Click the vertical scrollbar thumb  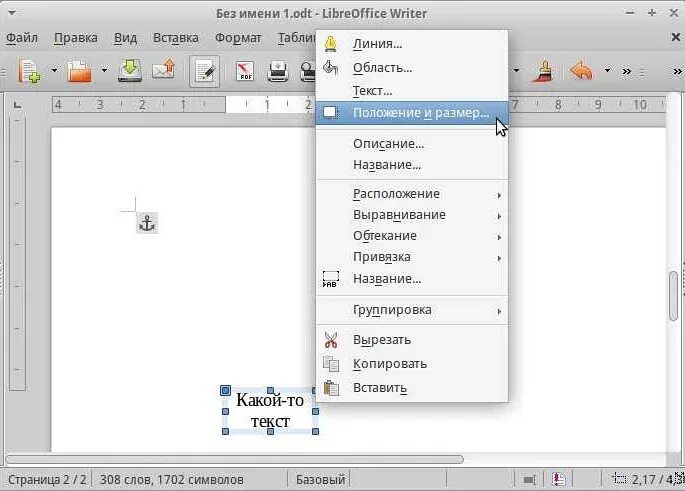674,296
